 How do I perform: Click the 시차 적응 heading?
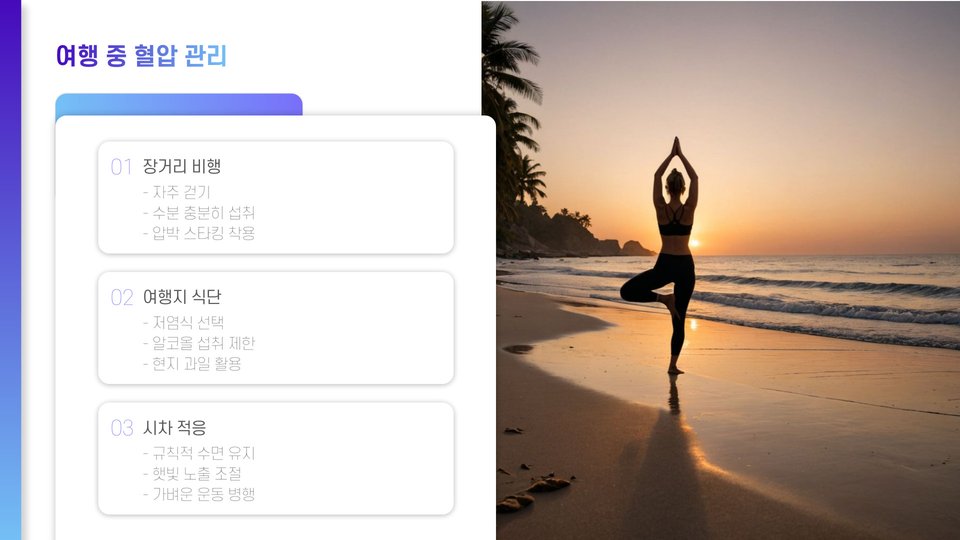(x=174, y=427)
